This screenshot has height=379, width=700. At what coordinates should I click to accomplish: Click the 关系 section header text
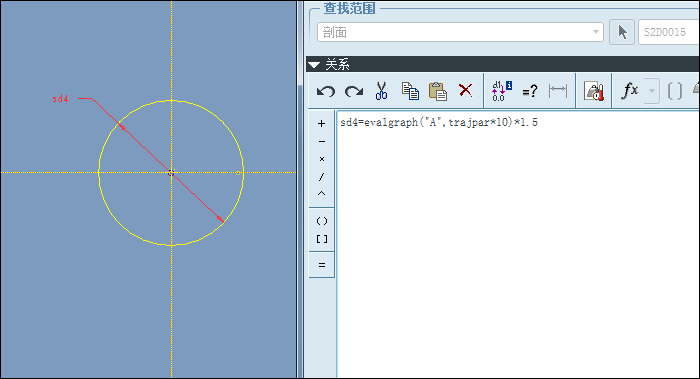click(x=337, y=65)
